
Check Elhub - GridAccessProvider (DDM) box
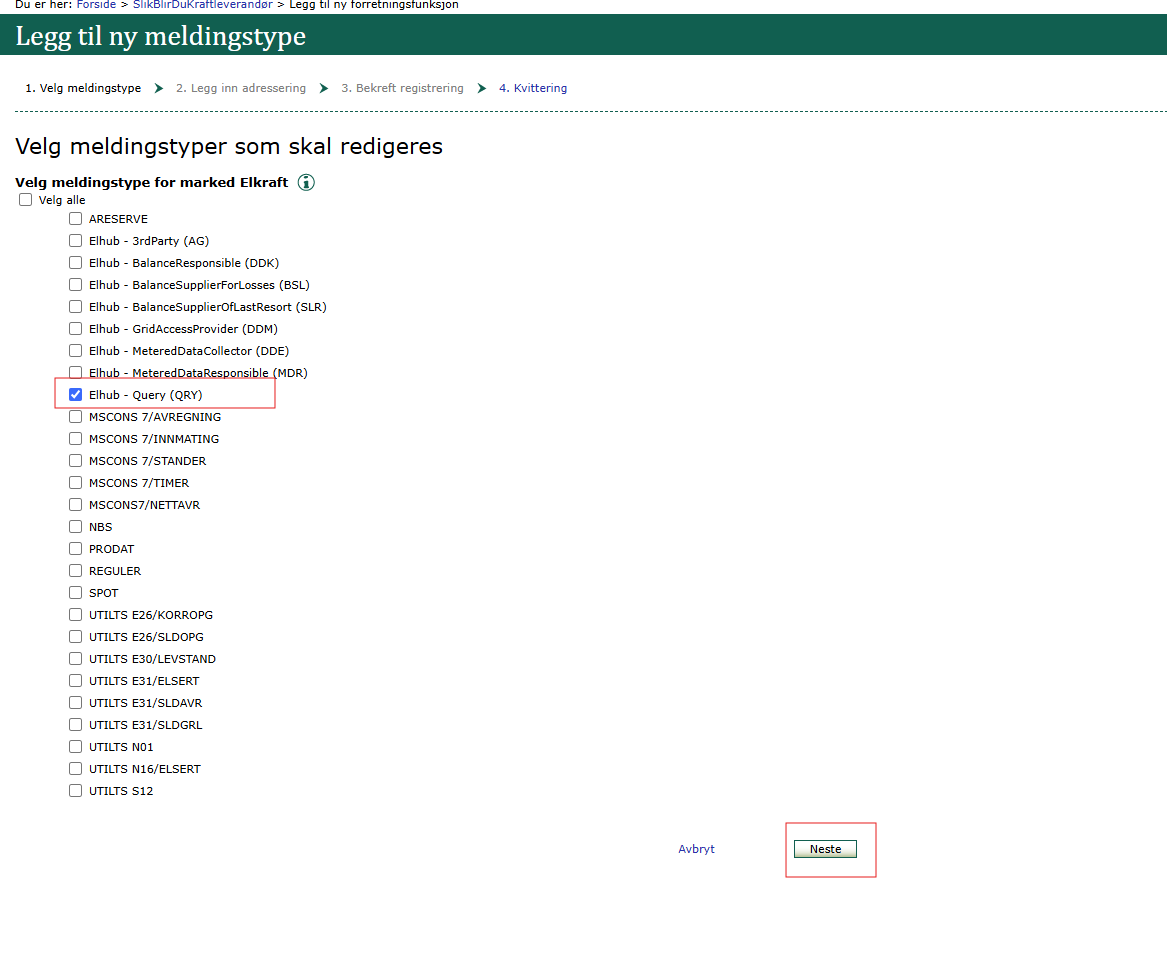click(75, 328)
